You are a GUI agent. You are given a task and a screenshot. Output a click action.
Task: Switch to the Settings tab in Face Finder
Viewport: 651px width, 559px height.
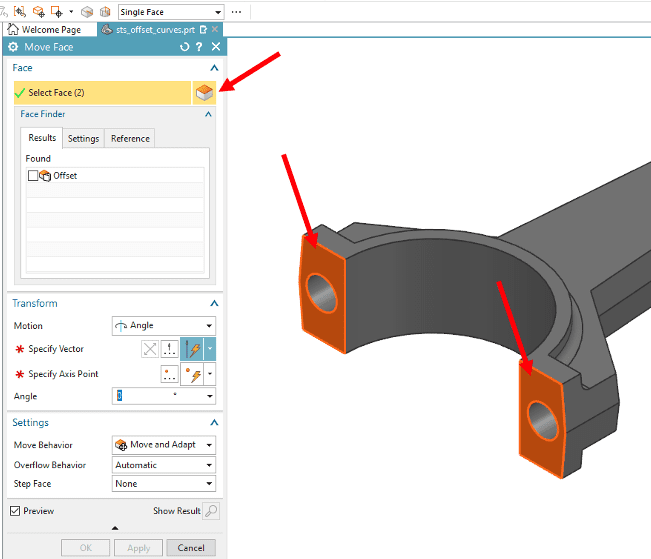pyautogui.click(x=83, y=138)
